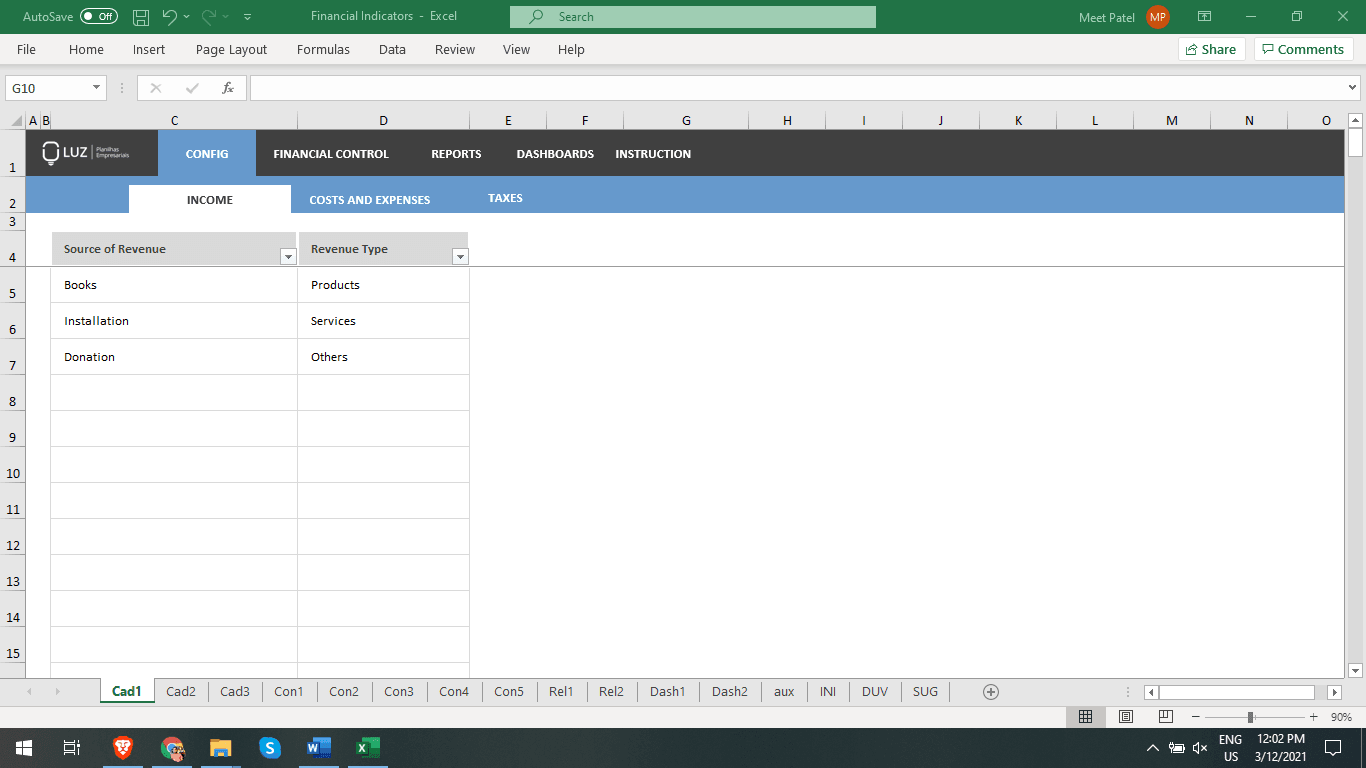Open the Source of Revenue filter dropdown
This screenshot has width=1366, height=768.
coord(288,256)
